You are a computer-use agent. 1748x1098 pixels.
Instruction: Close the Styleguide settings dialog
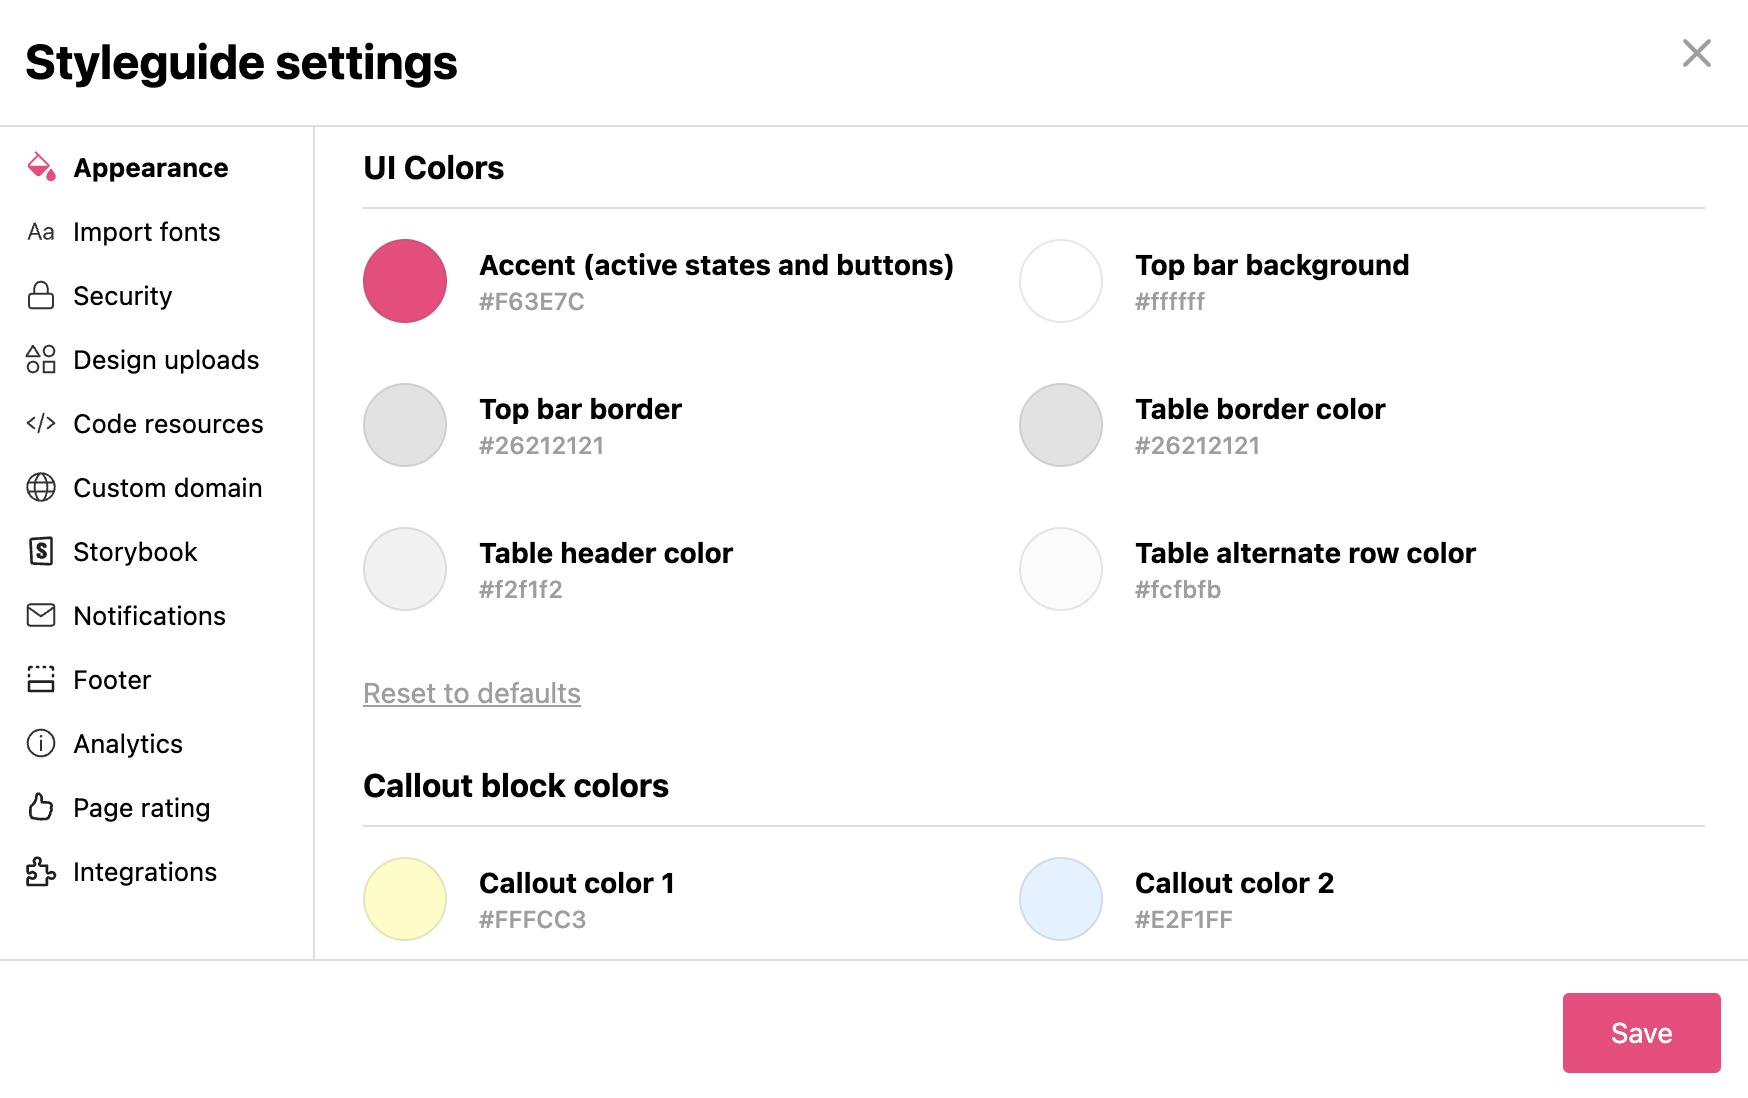1696,54
